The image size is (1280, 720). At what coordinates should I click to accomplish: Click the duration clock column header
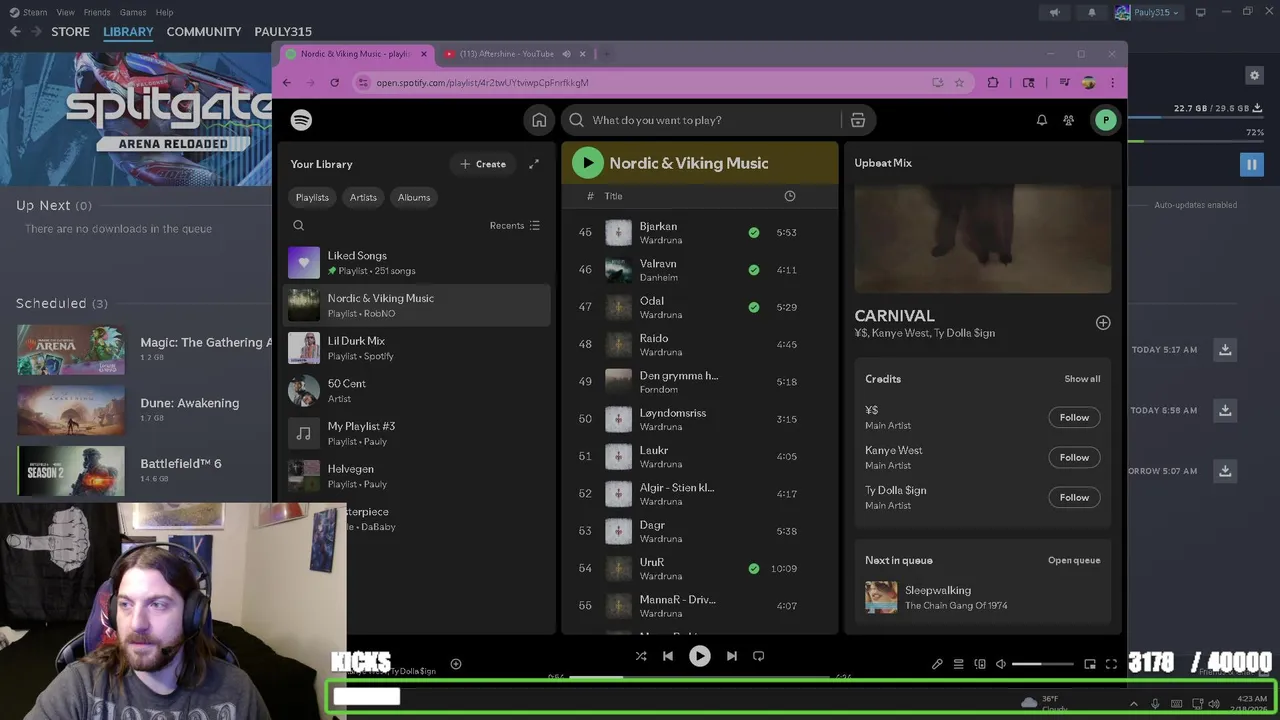[790, 196]
